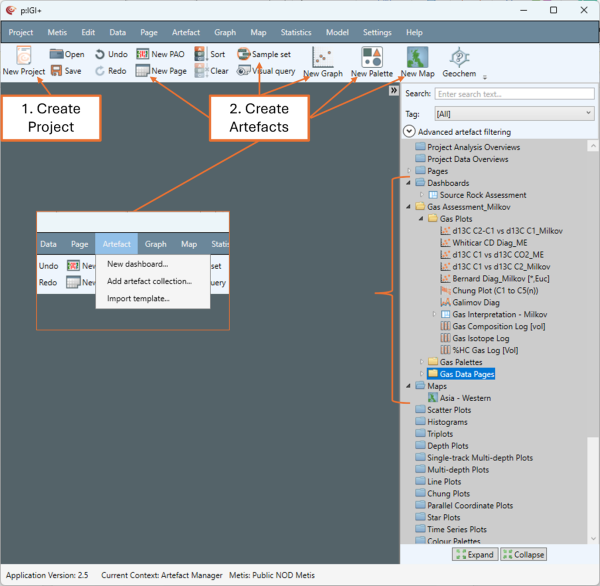Click the New Map toolbar icon
Screen dimensions: 600x586
(417, 58)
